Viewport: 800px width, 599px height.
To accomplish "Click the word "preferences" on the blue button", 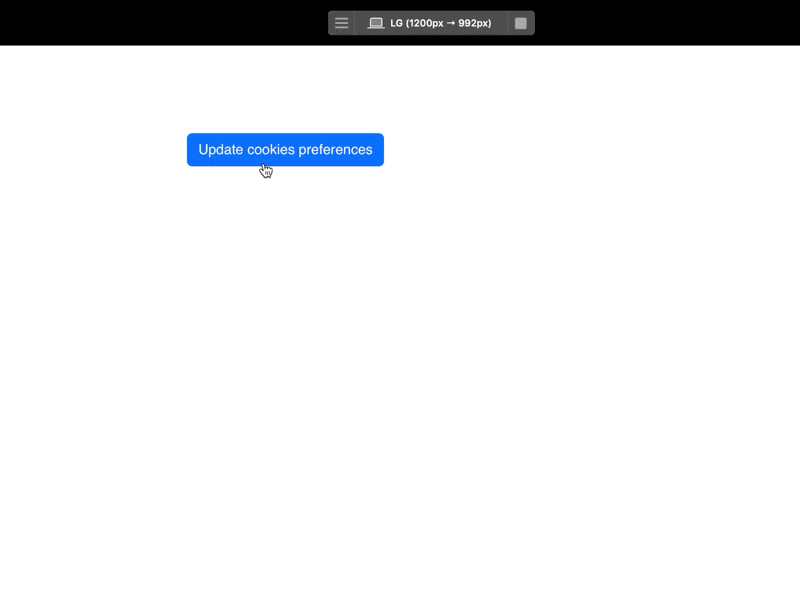I will (335, 150).
